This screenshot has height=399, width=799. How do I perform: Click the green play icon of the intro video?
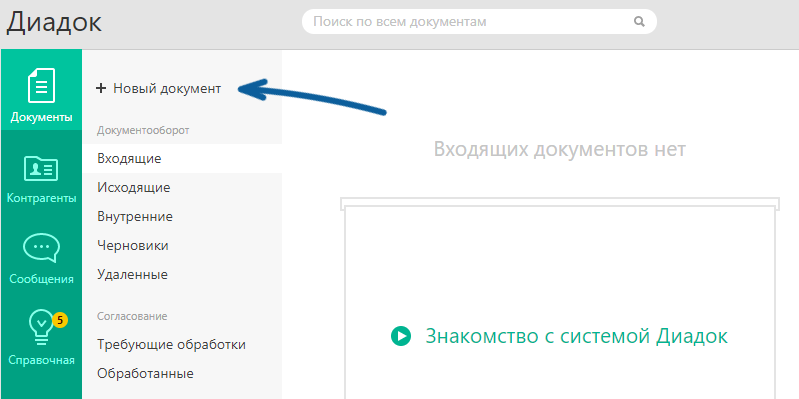click(x=401, y=336)
